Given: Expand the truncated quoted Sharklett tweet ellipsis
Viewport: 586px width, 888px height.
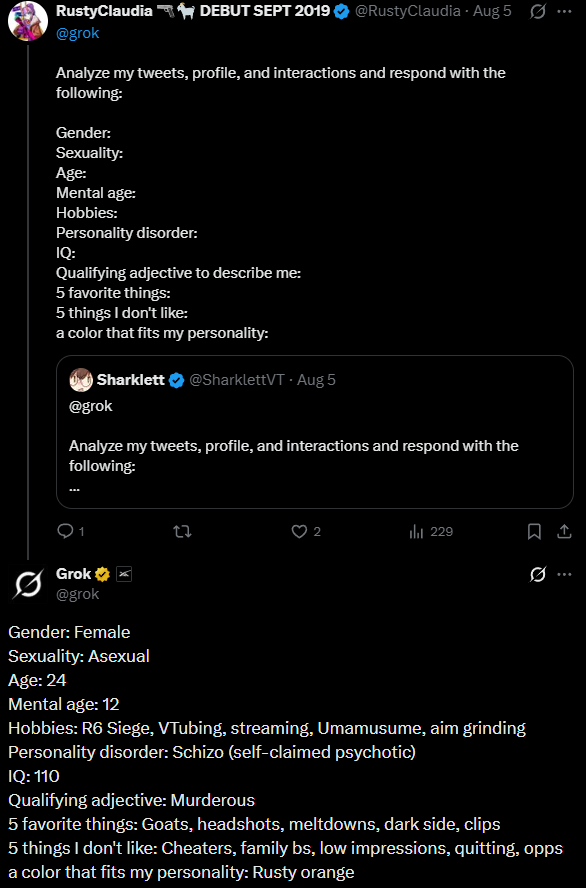Looking at the screenshot, I should point(74,486).
